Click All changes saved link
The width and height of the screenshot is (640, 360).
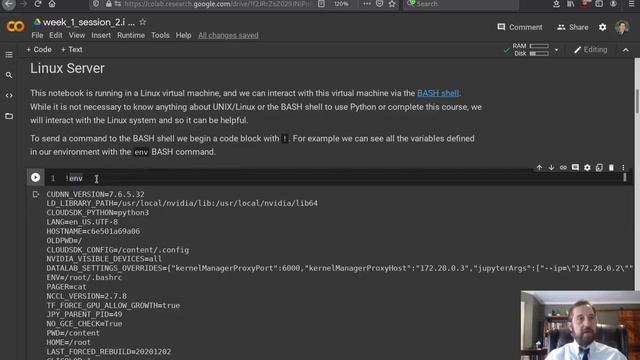point(228,36)
